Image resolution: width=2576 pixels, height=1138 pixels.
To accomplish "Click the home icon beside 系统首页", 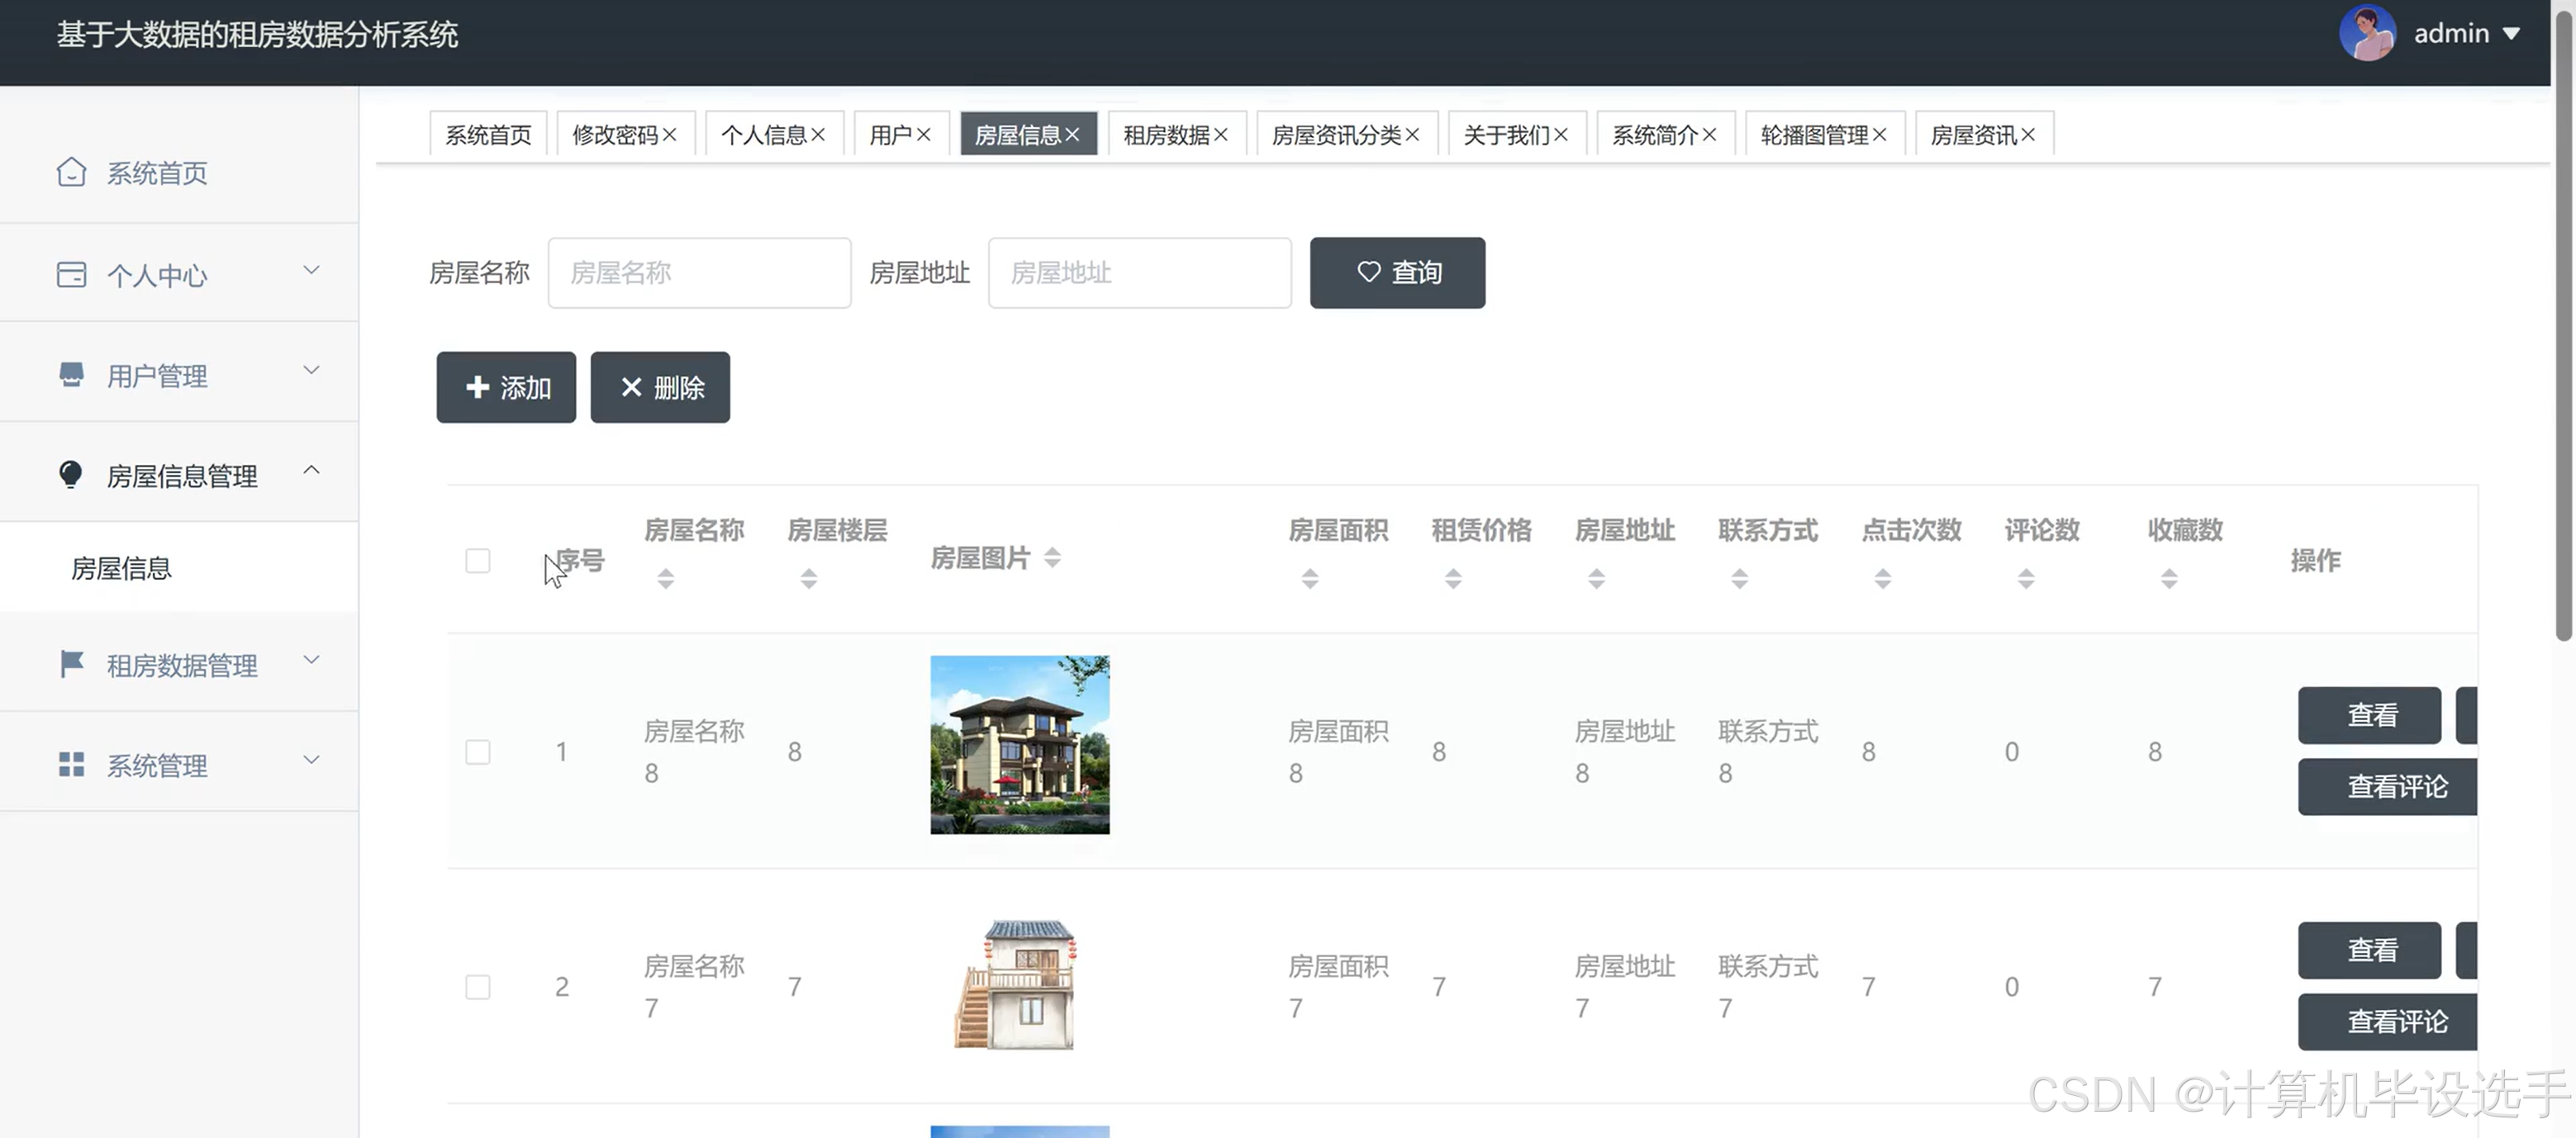I will (71, 172).
